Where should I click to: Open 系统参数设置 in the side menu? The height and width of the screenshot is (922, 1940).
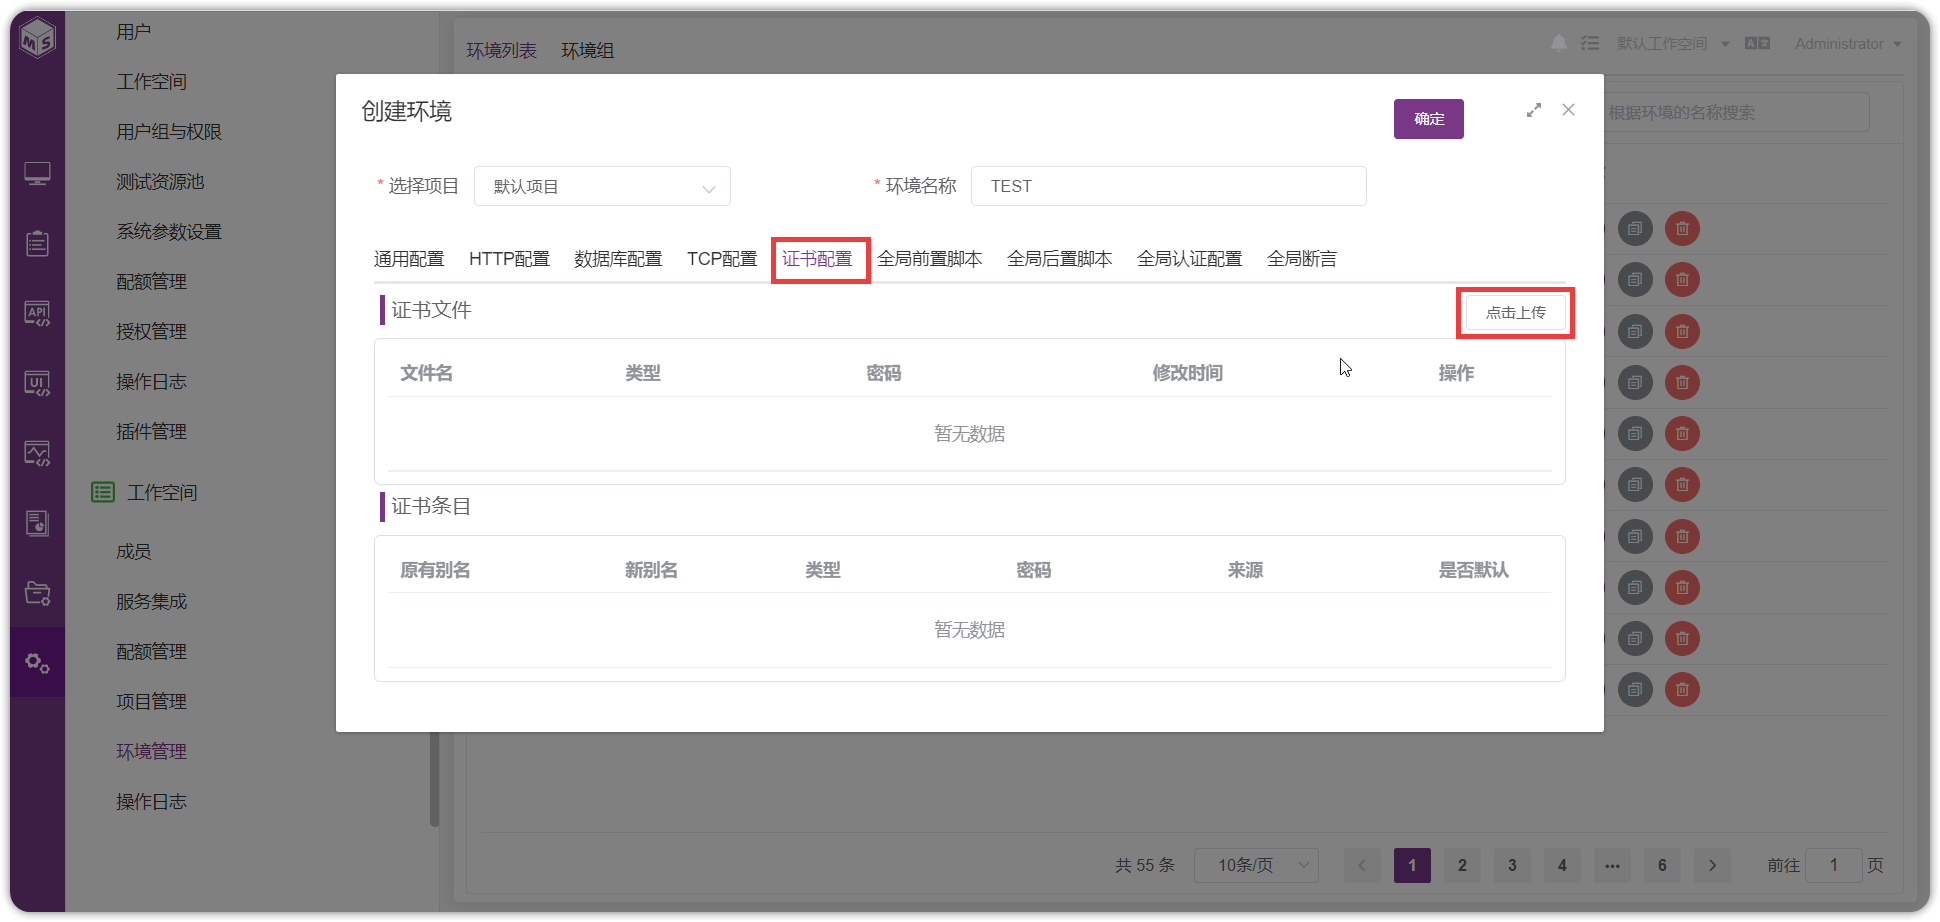click(169, 232)
